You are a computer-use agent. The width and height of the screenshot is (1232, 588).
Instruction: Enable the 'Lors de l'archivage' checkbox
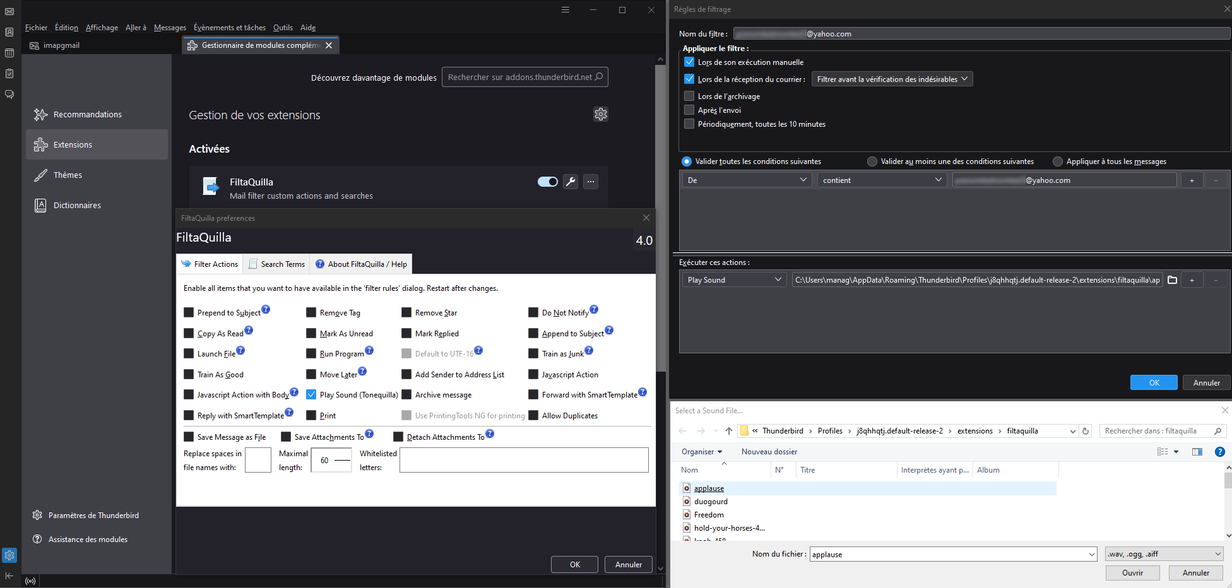[689, 96]
